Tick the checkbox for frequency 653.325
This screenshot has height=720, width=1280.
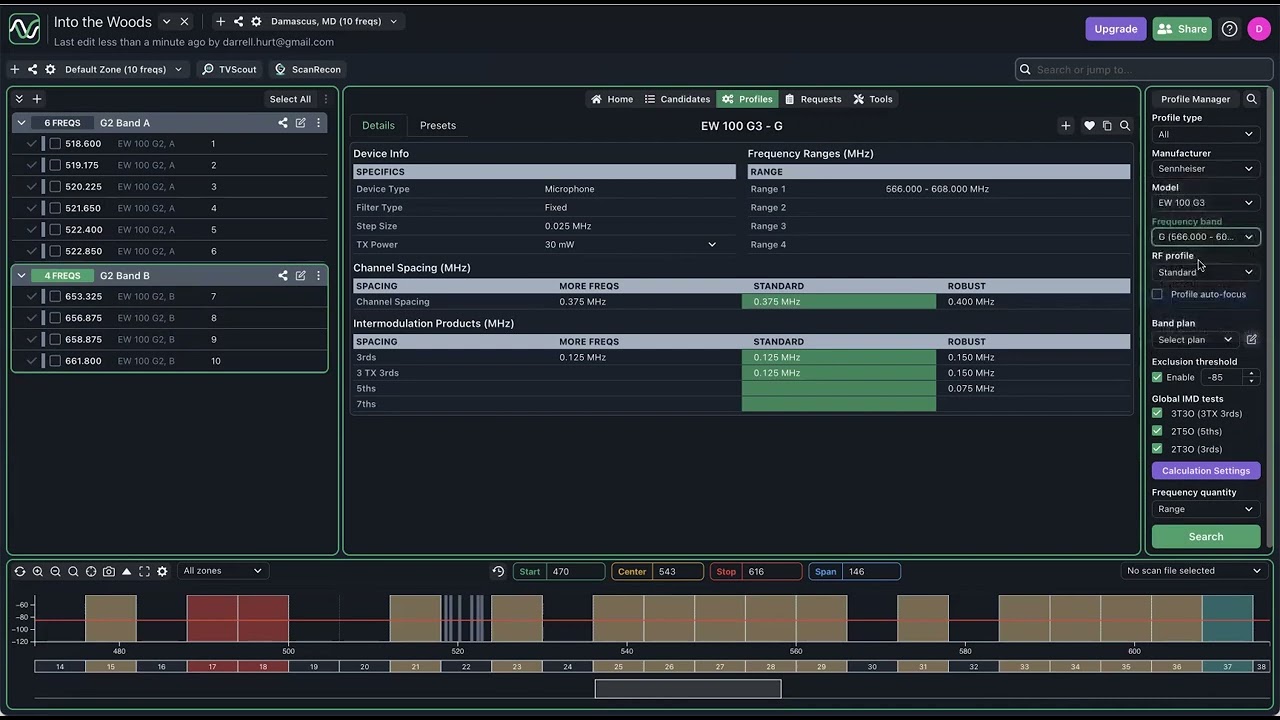click(x=55, y=297)
